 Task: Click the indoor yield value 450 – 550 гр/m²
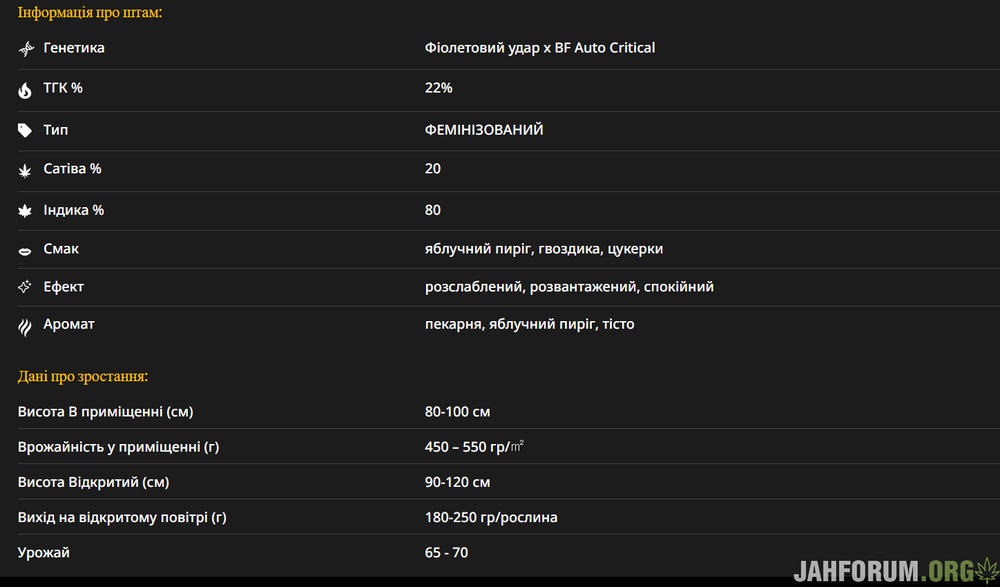tap(474, 447)
